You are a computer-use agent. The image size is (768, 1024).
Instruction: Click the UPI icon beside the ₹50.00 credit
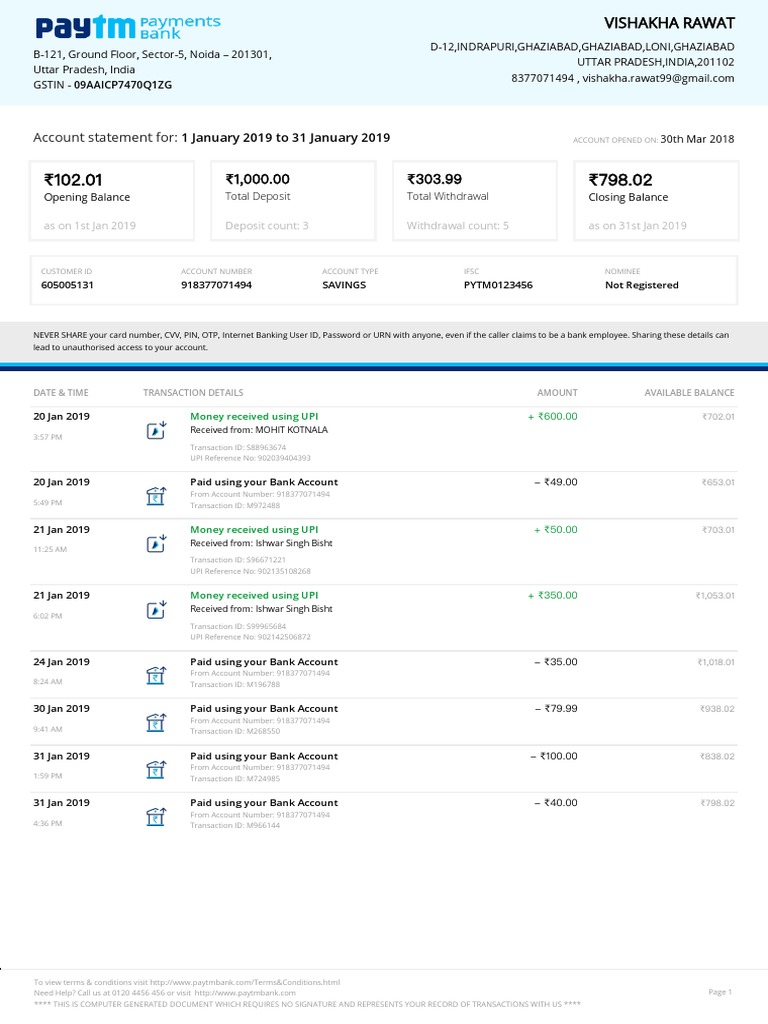point(156,544)
